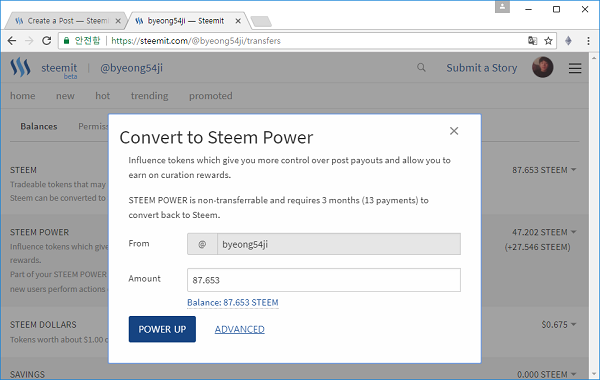Focus the Amount input field
The width and height of the screenshot is (600, 380).
pos(324,280)
